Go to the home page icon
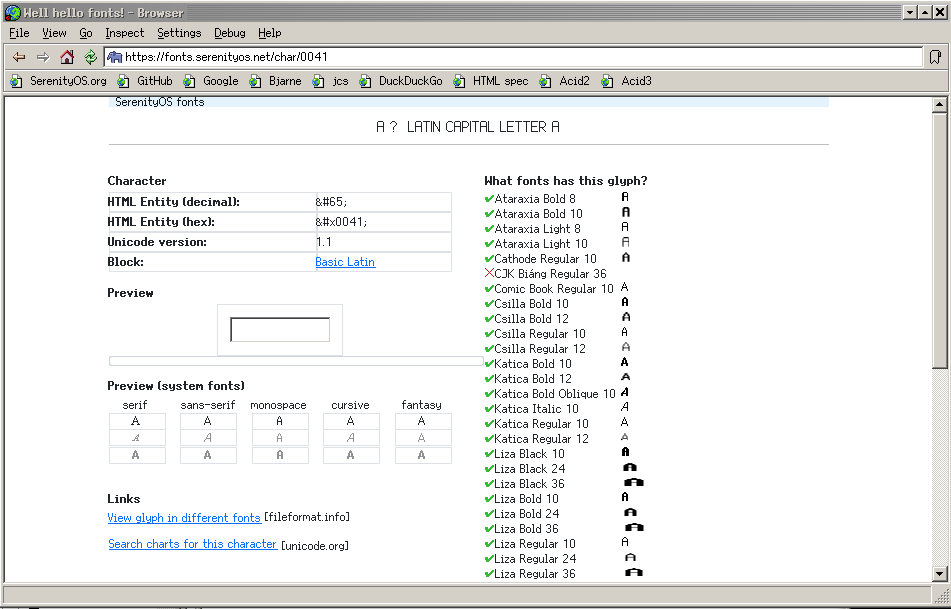This screenshot has height=609, width=951. click(x=67, y=57)
